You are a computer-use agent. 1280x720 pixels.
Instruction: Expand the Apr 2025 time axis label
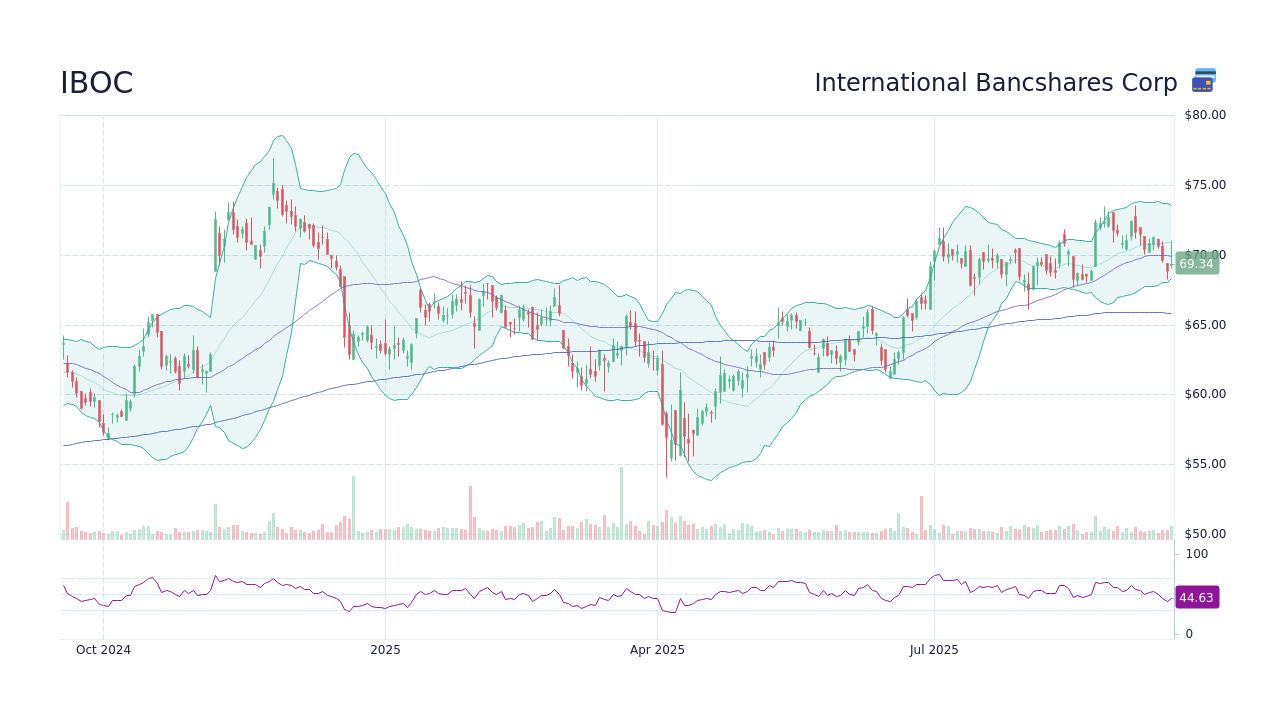(657, 649)
